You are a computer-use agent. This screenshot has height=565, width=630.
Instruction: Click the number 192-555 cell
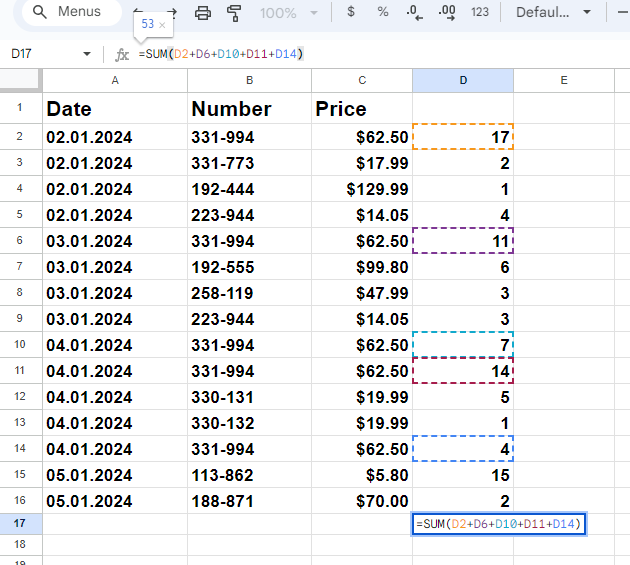pos(250,267)
